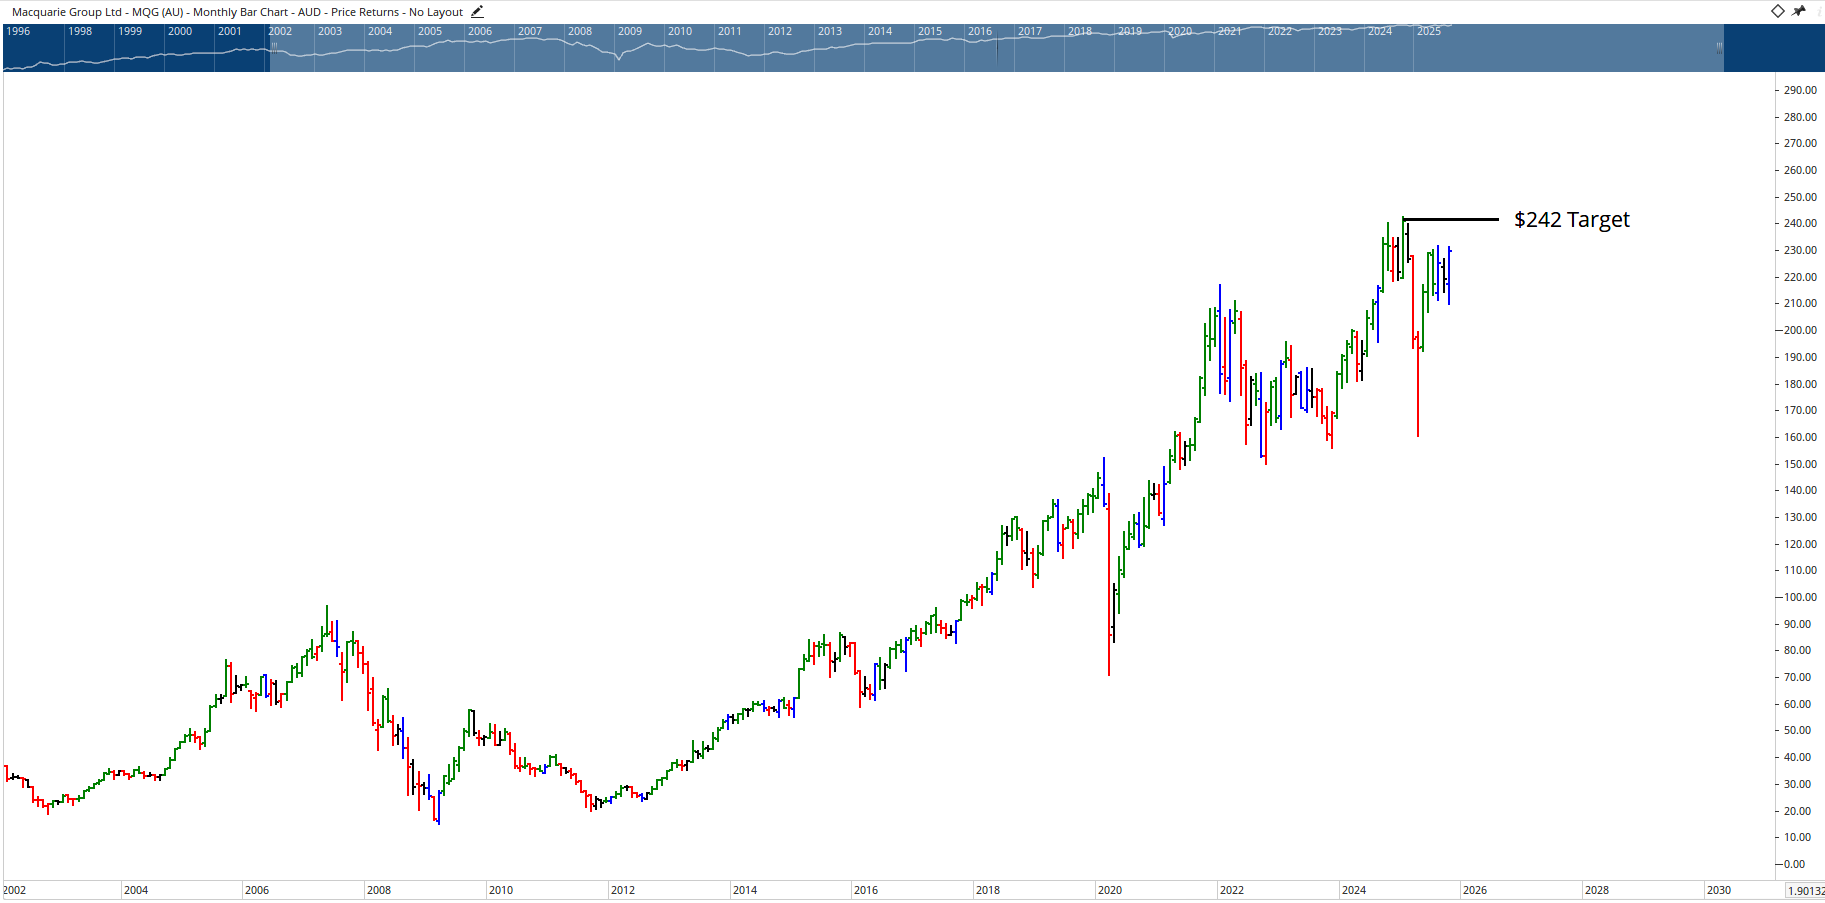This screenshot has height=903, width=1825.
Task: Click the pencil edit icon beside chart title
Action: tap(477, 12)
